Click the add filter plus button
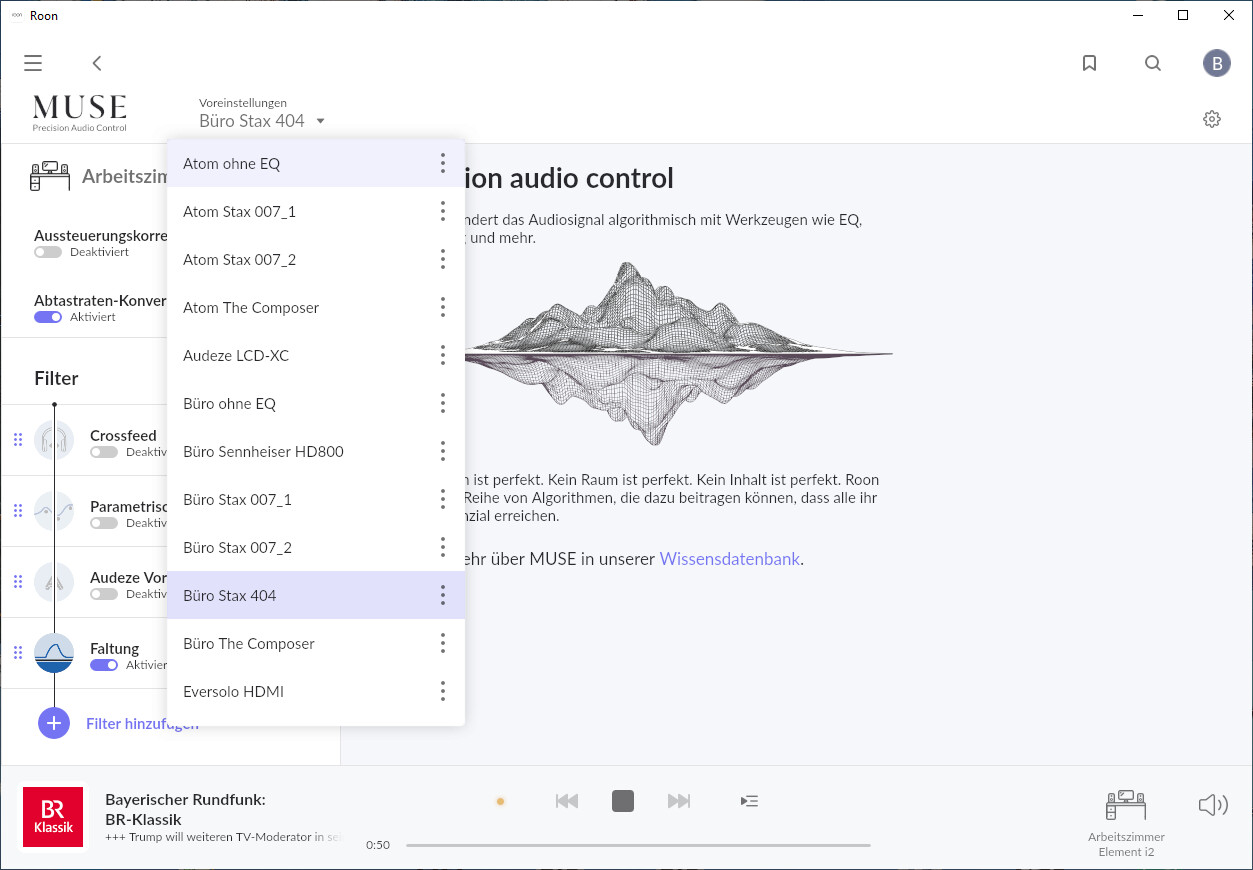The image size is (1253, 870). [x=54, y=723]
